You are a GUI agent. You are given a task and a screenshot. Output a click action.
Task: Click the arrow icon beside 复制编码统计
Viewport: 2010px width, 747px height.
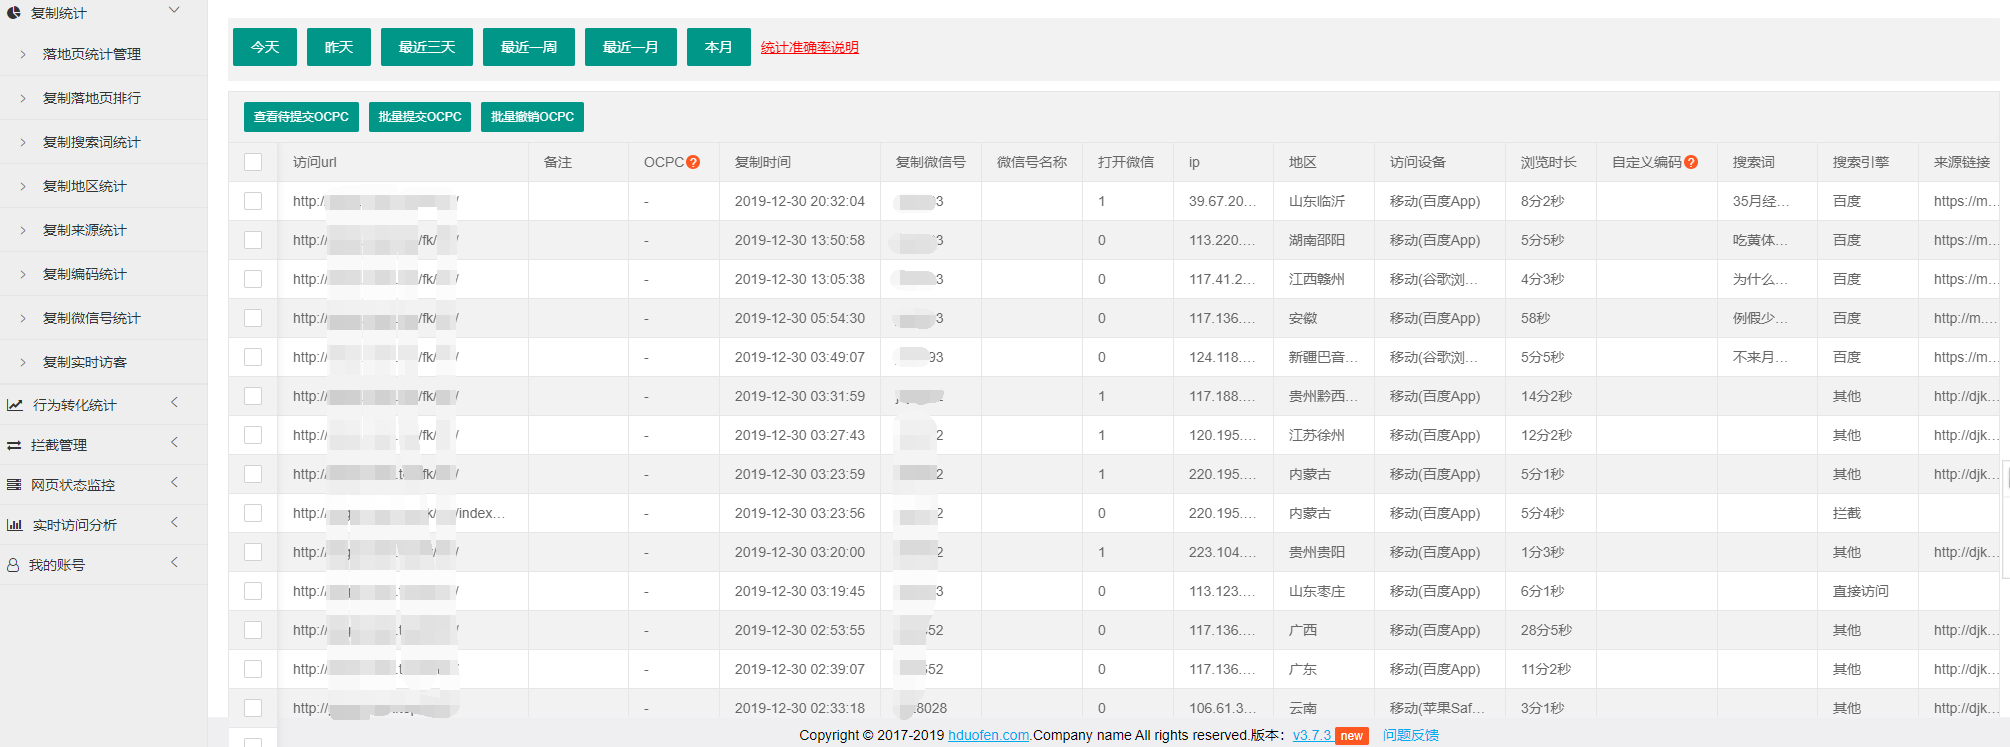coord(23,274)
